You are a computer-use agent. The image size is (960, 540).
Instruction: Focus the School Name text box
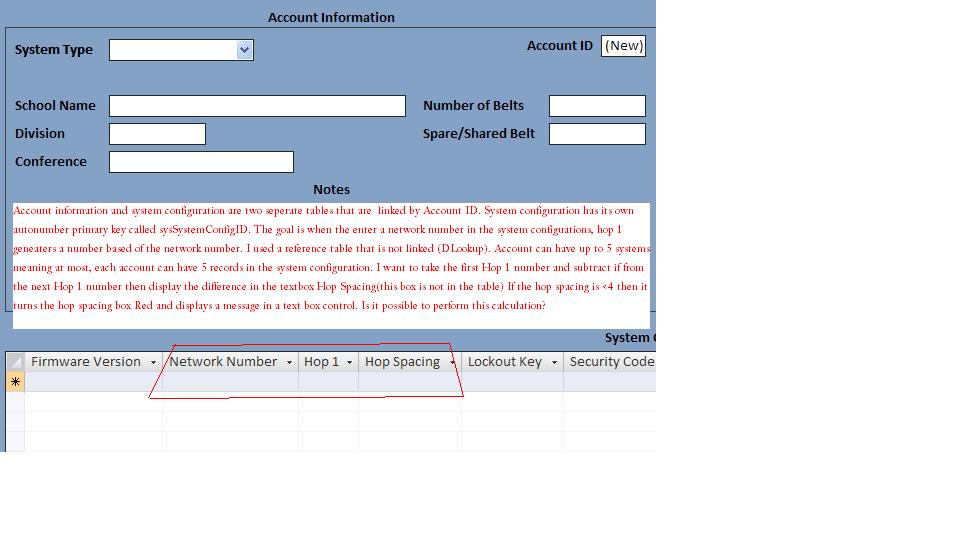click(x=257, y=106)
